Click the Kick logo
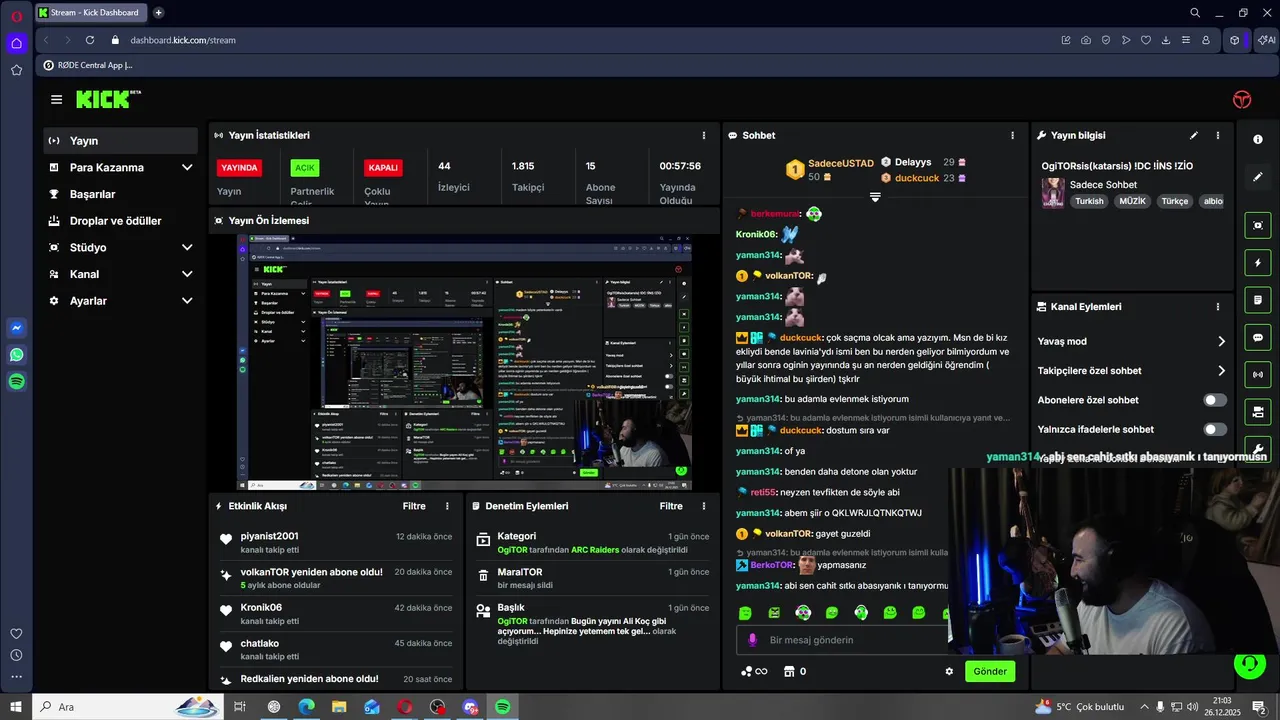Image resolution: width=1280 pixels, height=720 pixels. click(x=108, y=99)
